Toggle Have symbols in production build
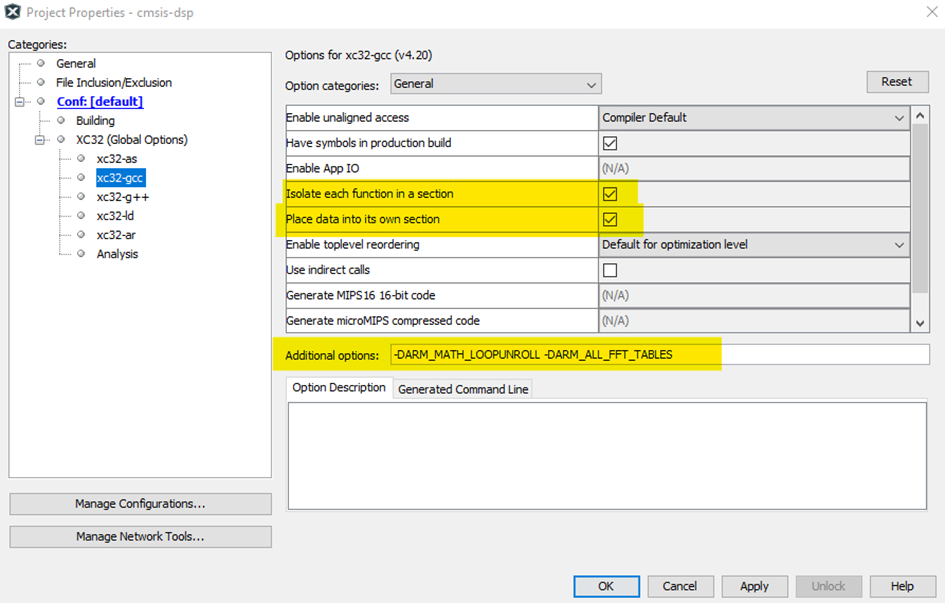This screenshot has width=945, height=603. [x=610, y=143]
